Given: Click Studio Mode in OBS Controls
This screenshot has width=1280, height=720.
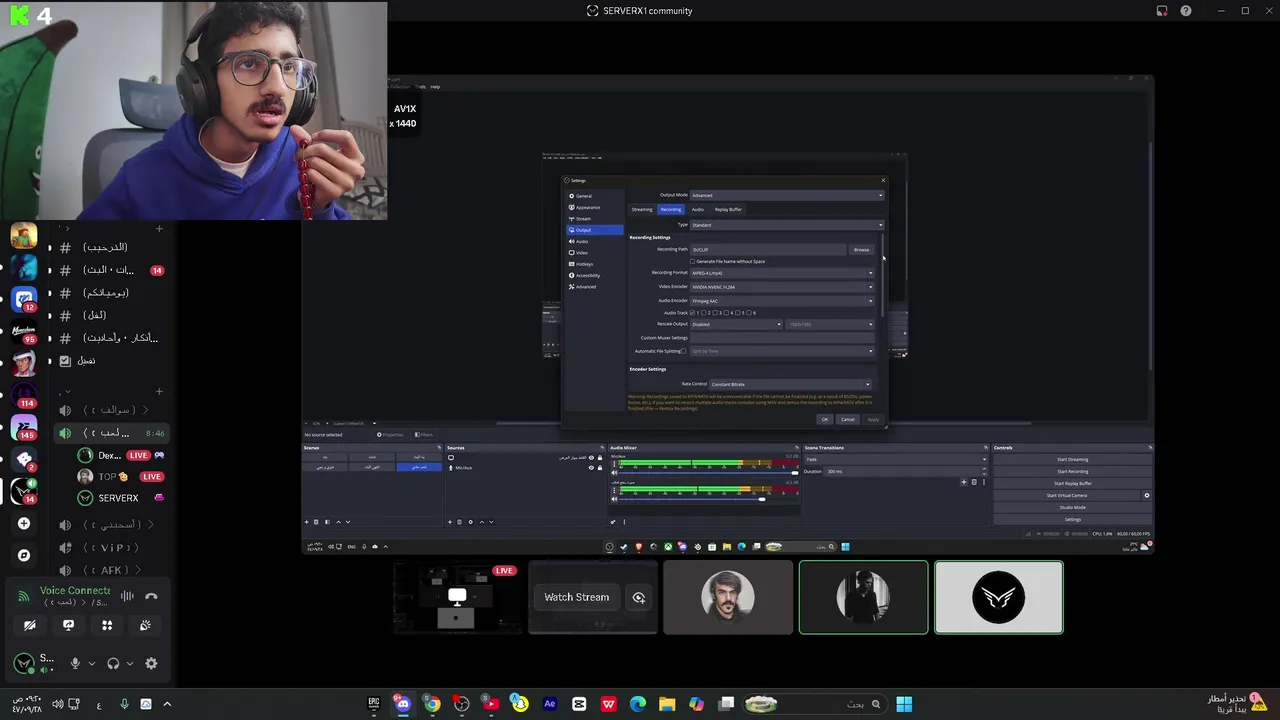Looking at the screenshot, I should (1072, 507).
